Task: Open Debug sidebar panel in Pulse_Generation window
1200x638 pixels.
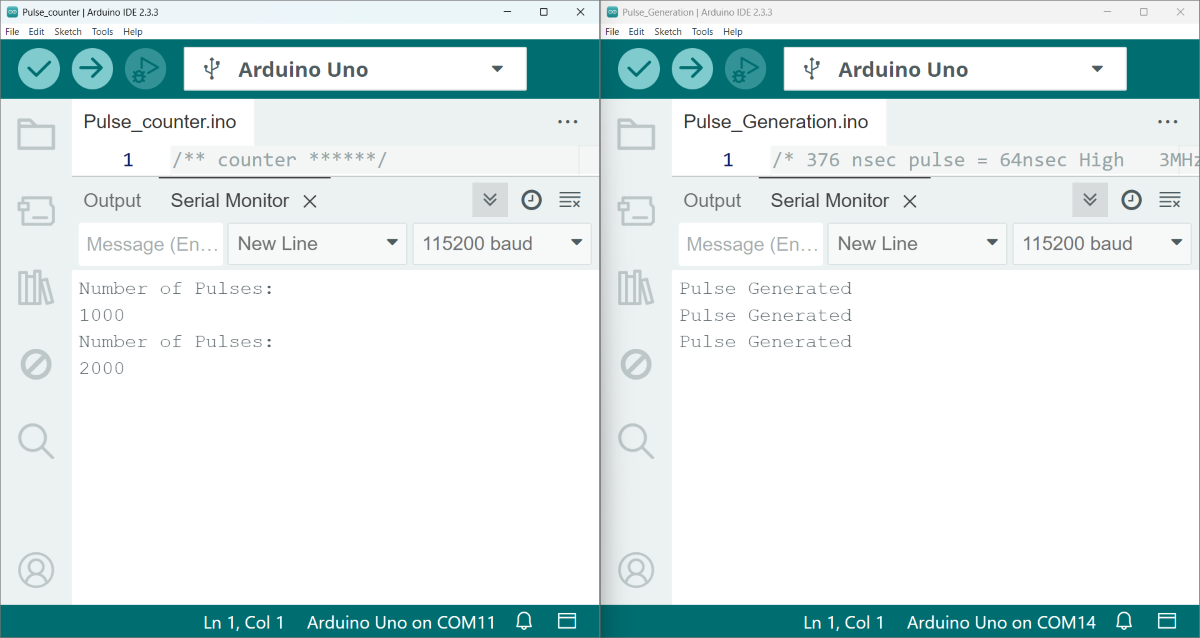Action: [x=636, y=364]
